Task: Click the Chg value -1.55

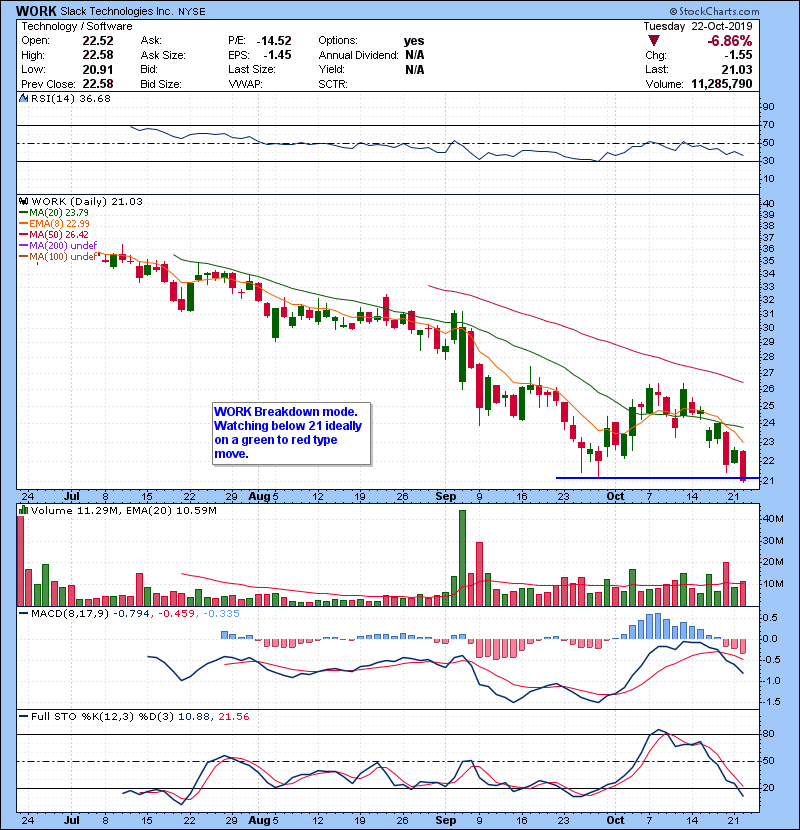Action: [739, 55]
